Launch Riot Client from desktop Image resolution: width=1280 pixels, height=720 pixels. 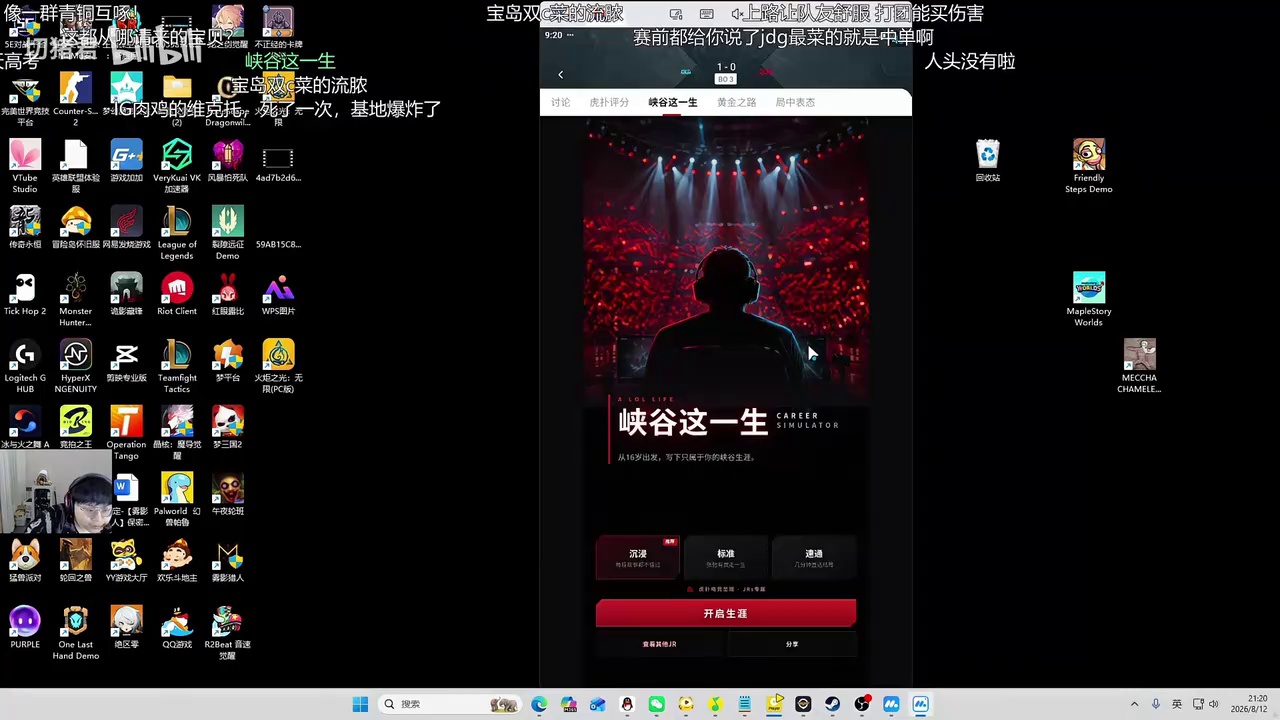177,294
